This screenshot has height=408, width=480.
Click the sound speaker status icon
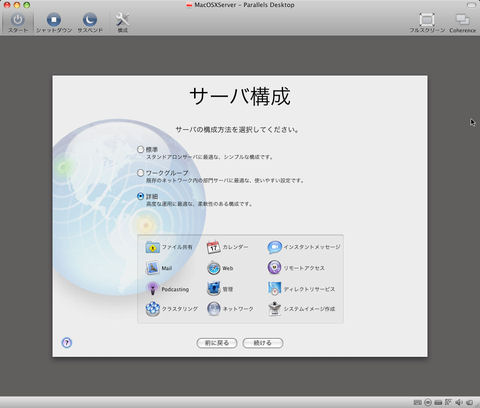(x=459, y=403)
